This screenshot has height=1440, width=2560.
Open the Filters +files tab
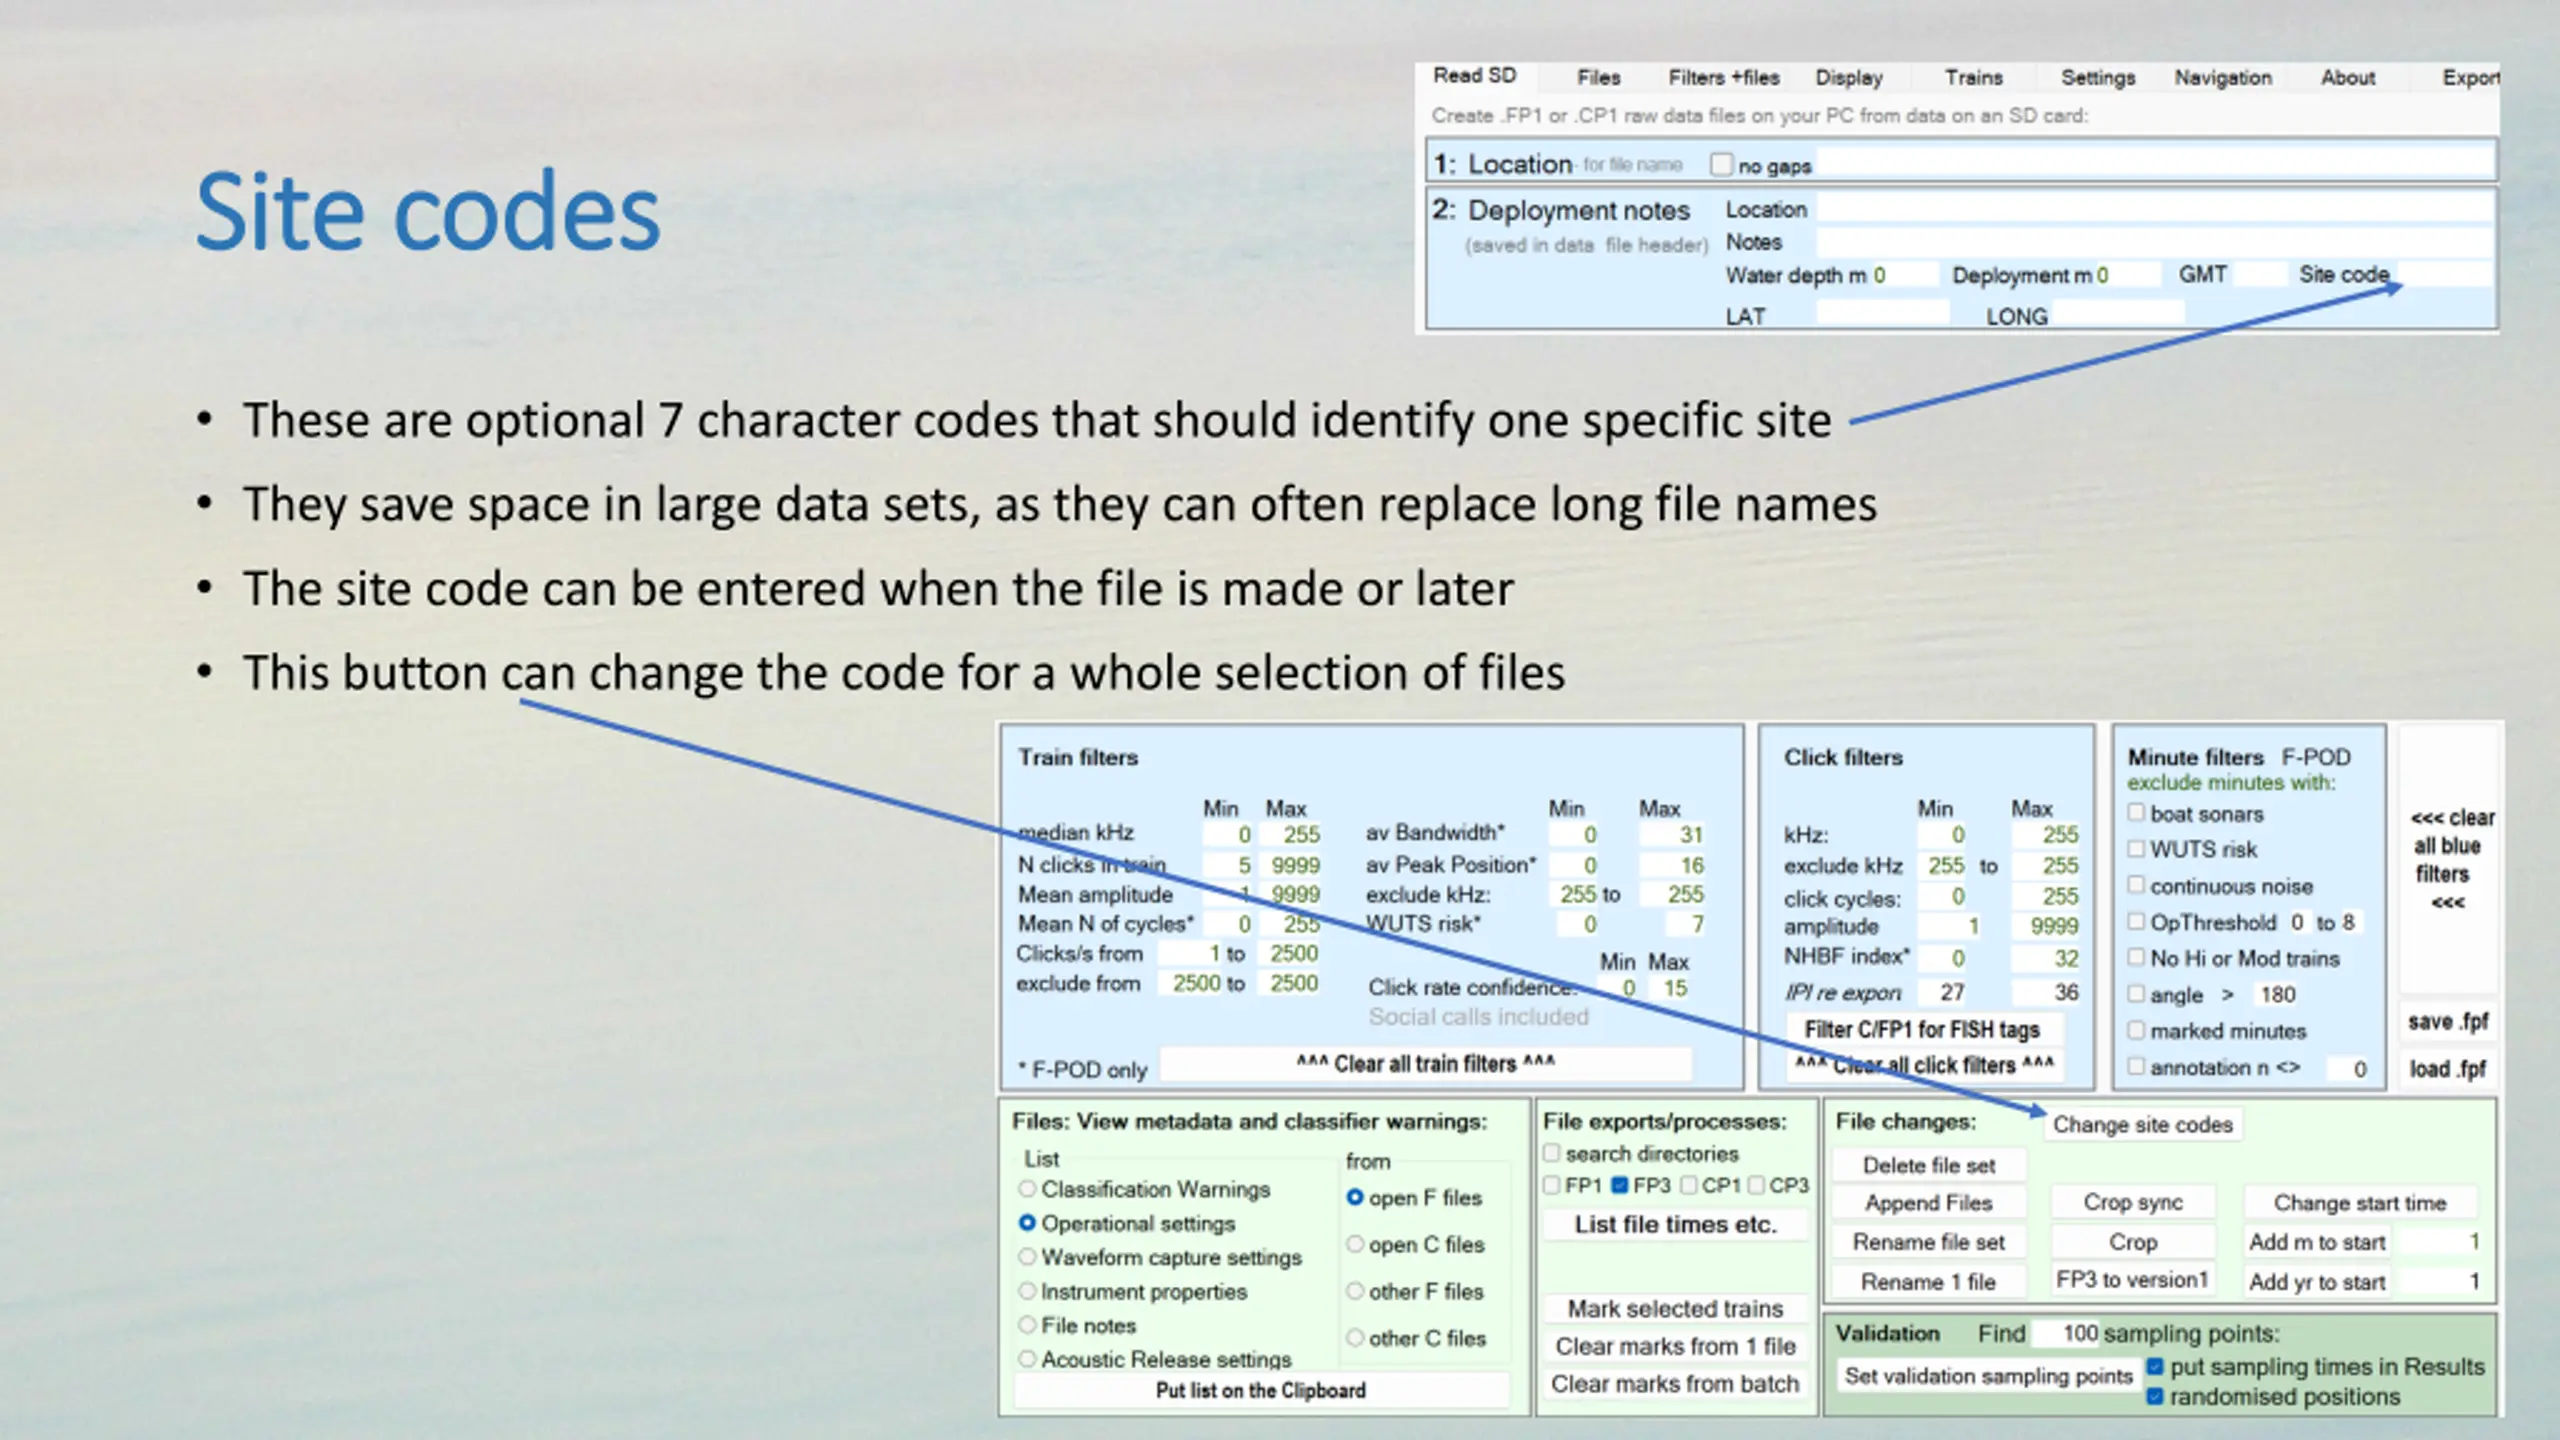point(1723,78)
